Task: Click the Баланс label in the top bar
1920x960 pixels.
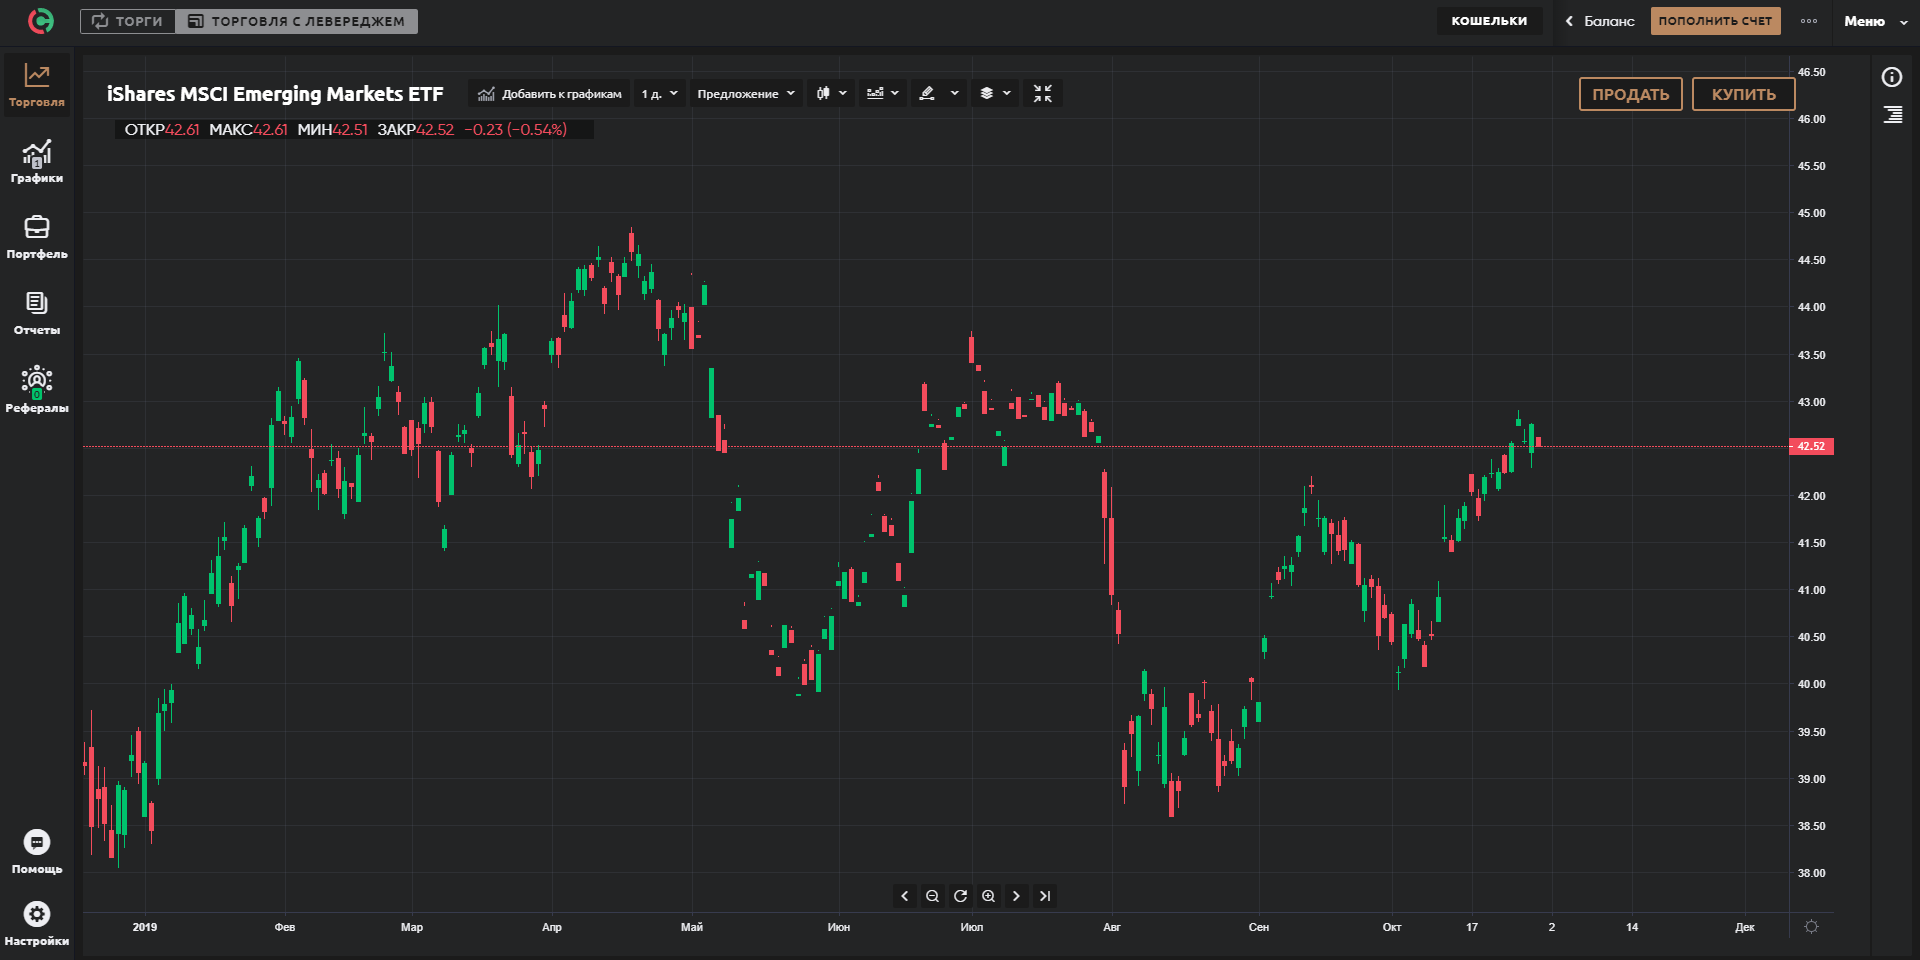Action: tap(1609, 21)
